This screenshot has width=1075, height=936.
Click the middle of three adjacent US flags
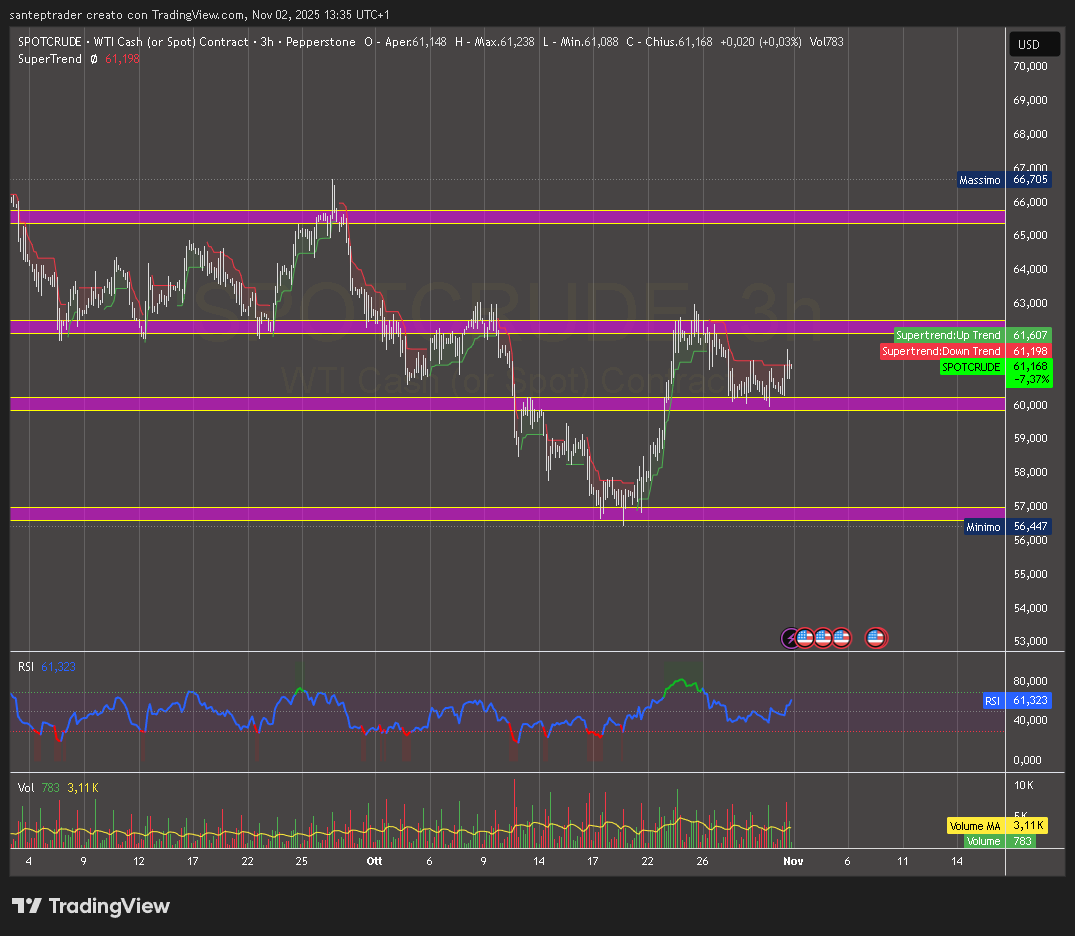[x=823, y=637]
